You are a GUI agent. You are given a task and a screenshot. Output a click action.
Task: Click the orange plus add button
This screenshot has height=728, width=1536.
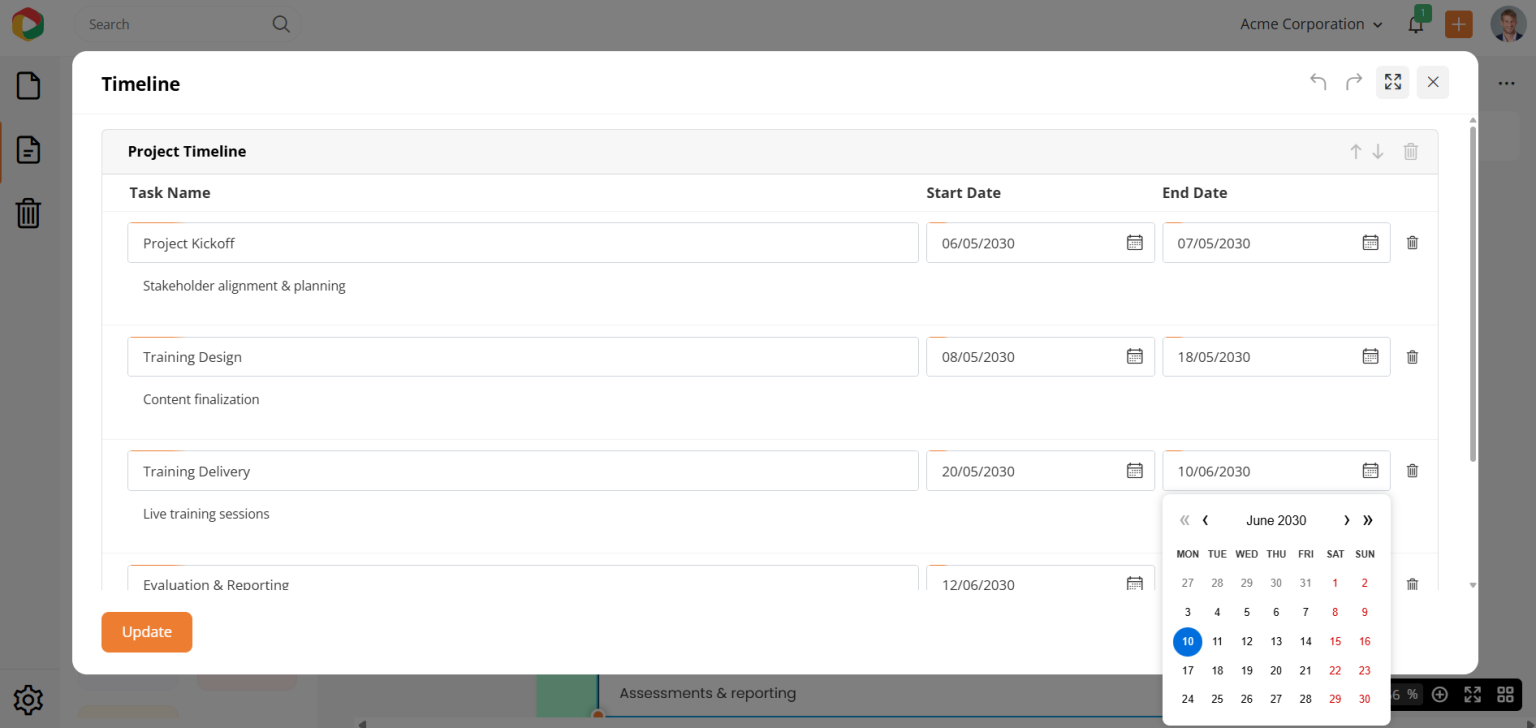coord(1458,25)
